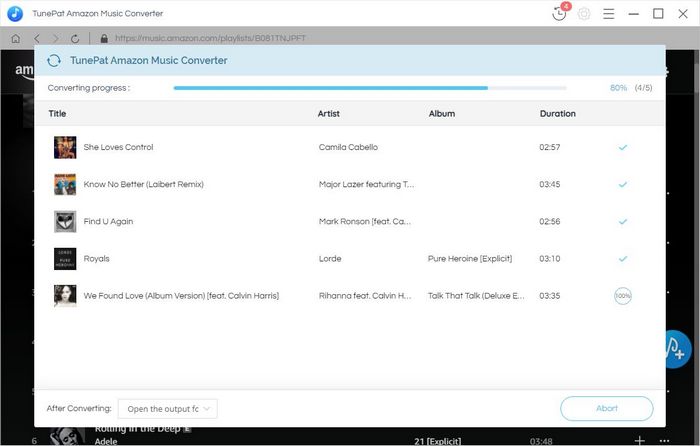The image size is (700, 446).
Task: Click the converting progress bar
Action: coord(370,88)
